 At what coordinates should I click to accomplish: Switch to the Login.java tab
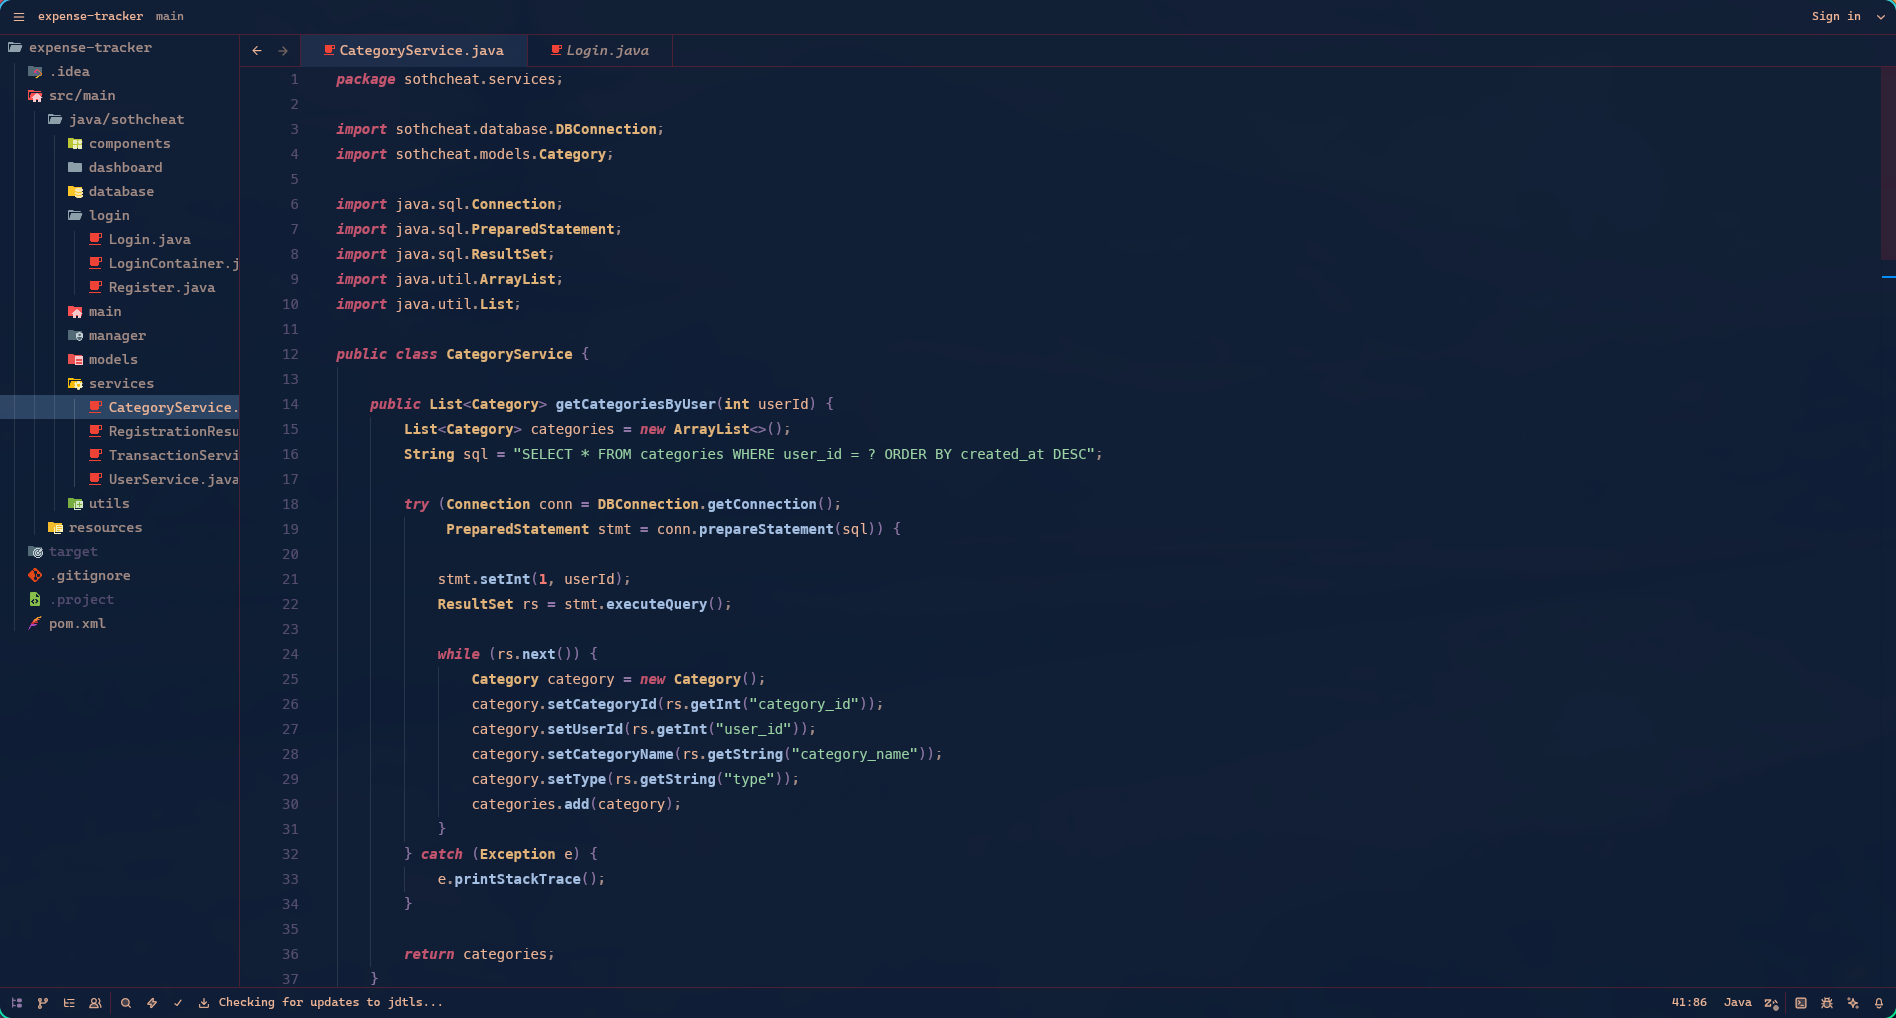tap(600, 50)
